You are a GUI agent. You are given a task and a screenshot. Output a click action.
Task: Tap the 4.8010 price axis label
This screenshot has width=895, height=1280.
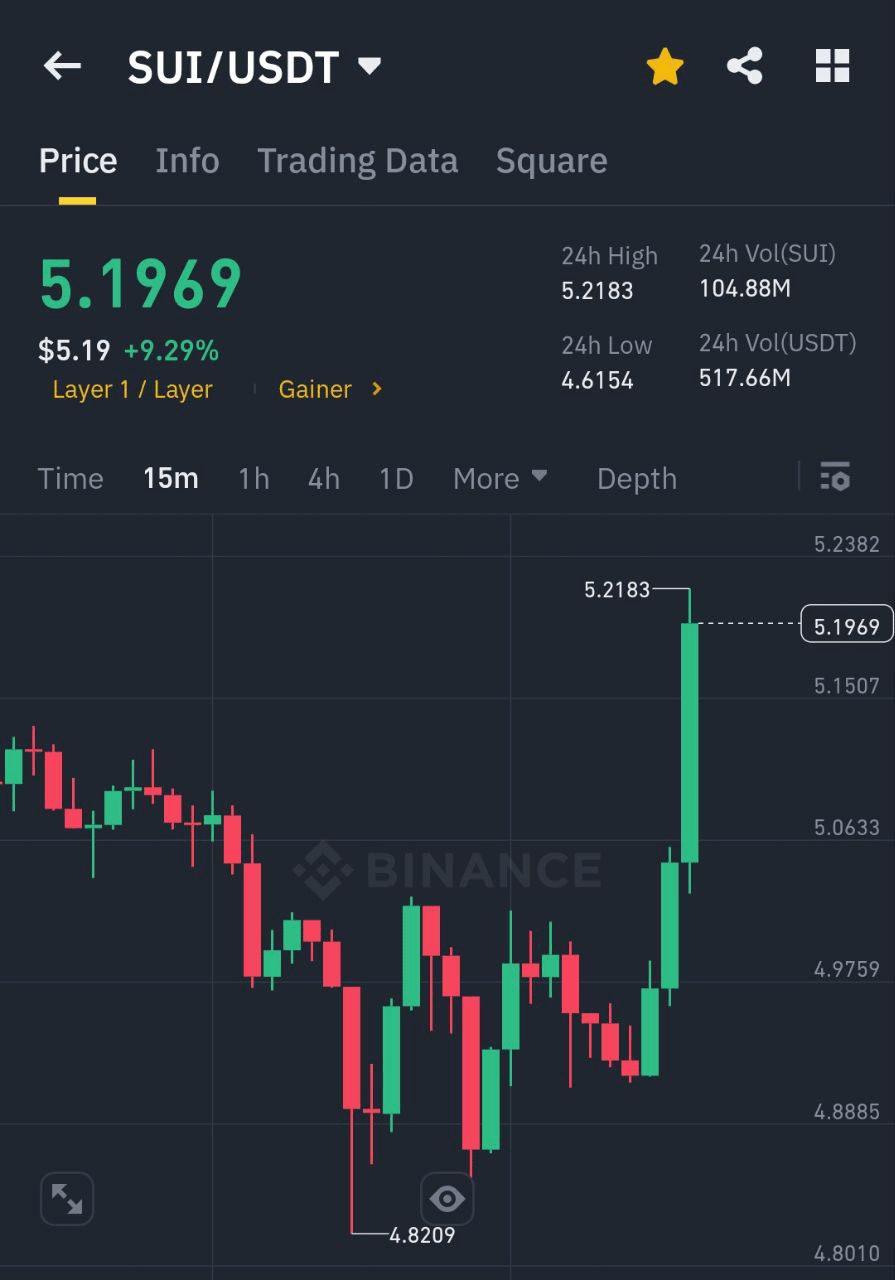pyautogui.click(x=847, y=1253)
